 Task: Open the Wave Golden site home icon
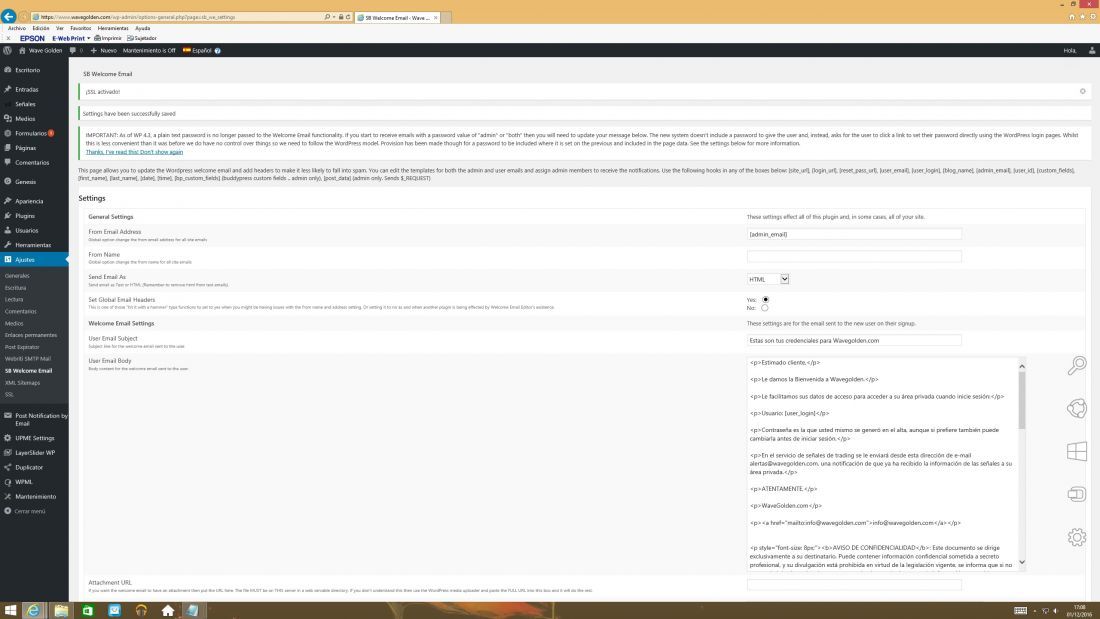[22, 51]
